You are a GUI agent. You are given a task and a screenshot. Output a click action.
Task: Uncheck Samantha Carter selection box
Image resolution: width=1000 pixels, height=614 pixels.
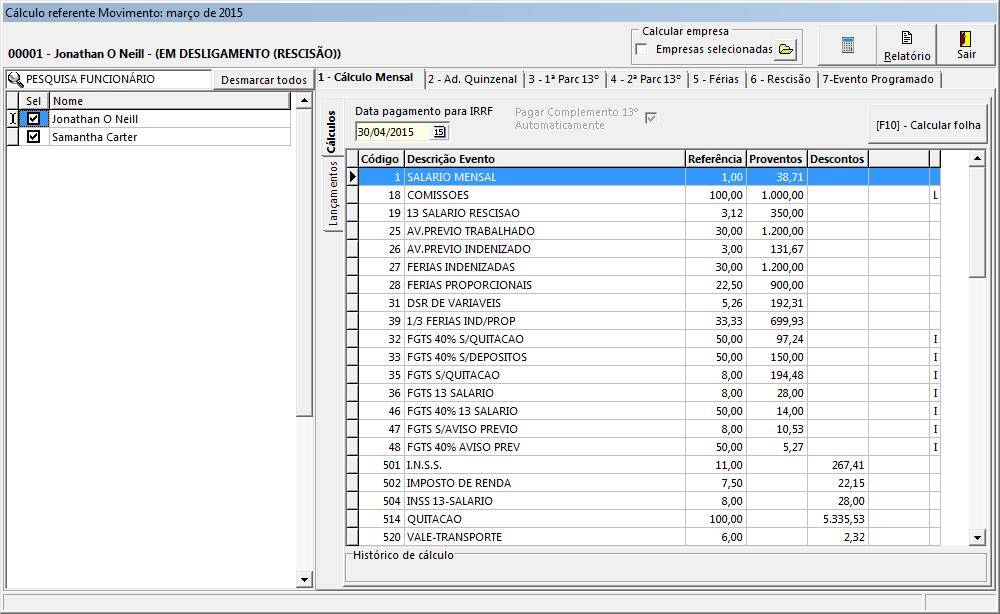(x=34, y=137)
